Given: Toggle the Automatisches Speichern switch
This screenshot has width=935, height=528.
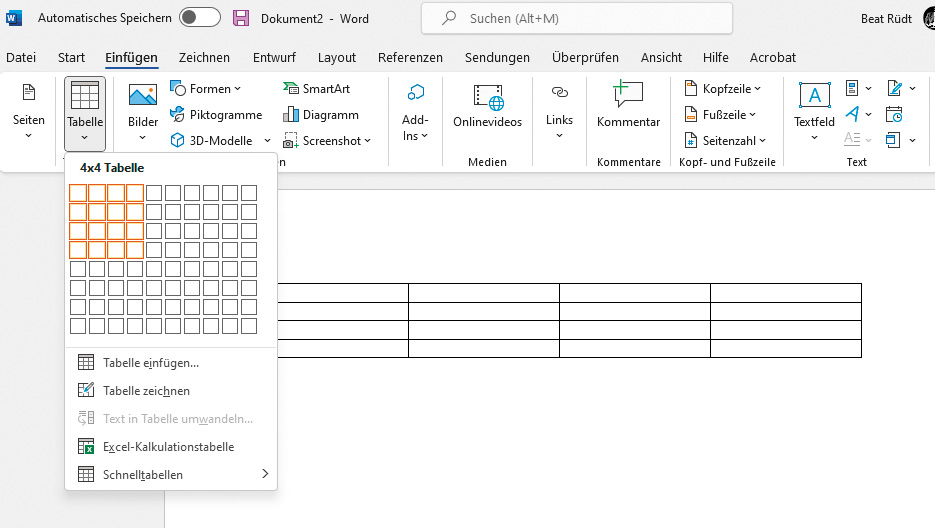Looking at the screenshot, I should (200, 18).
